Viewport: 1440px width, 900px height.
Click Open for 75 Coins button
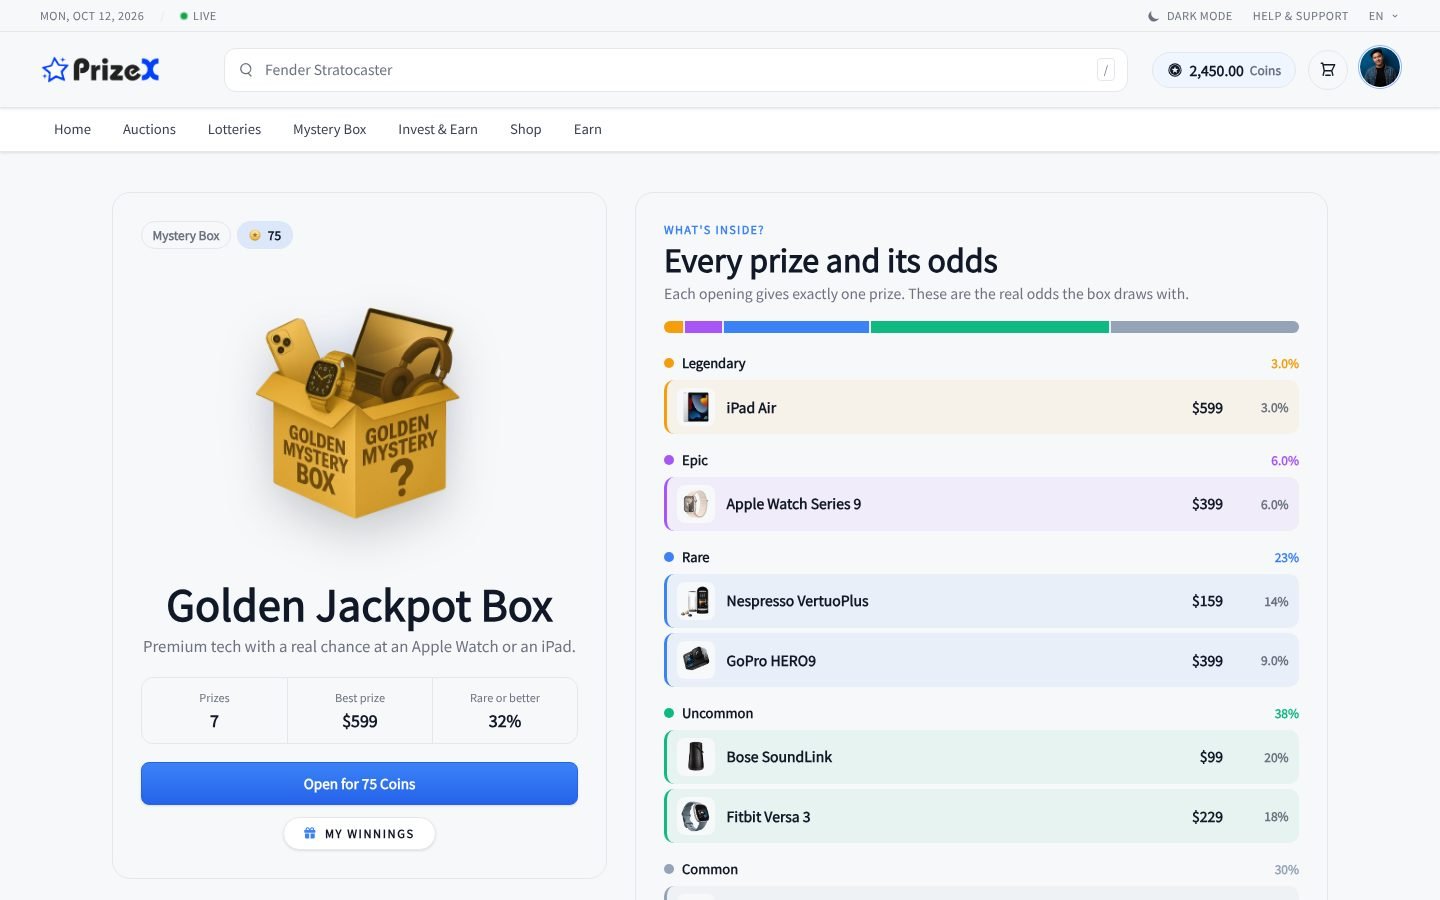359,784
